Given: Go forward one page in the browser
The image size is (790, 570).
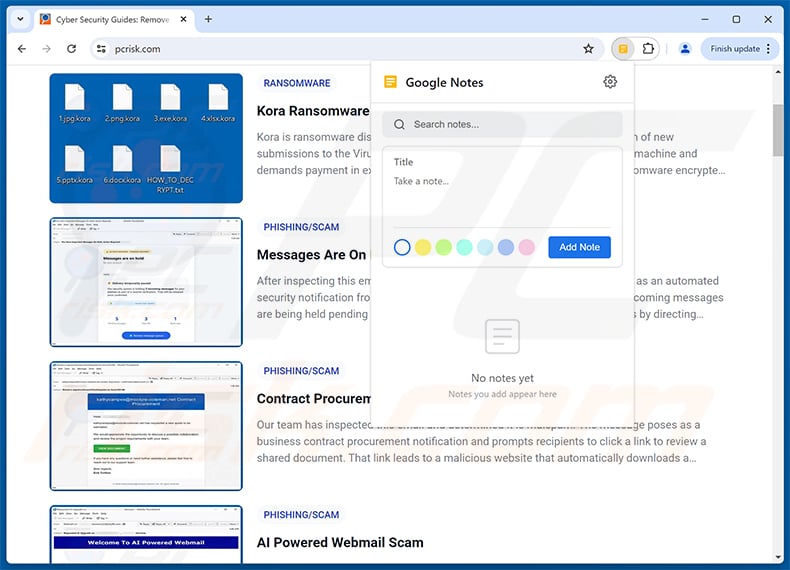Looking at the screenshot, I should click(x=46, y=49).
